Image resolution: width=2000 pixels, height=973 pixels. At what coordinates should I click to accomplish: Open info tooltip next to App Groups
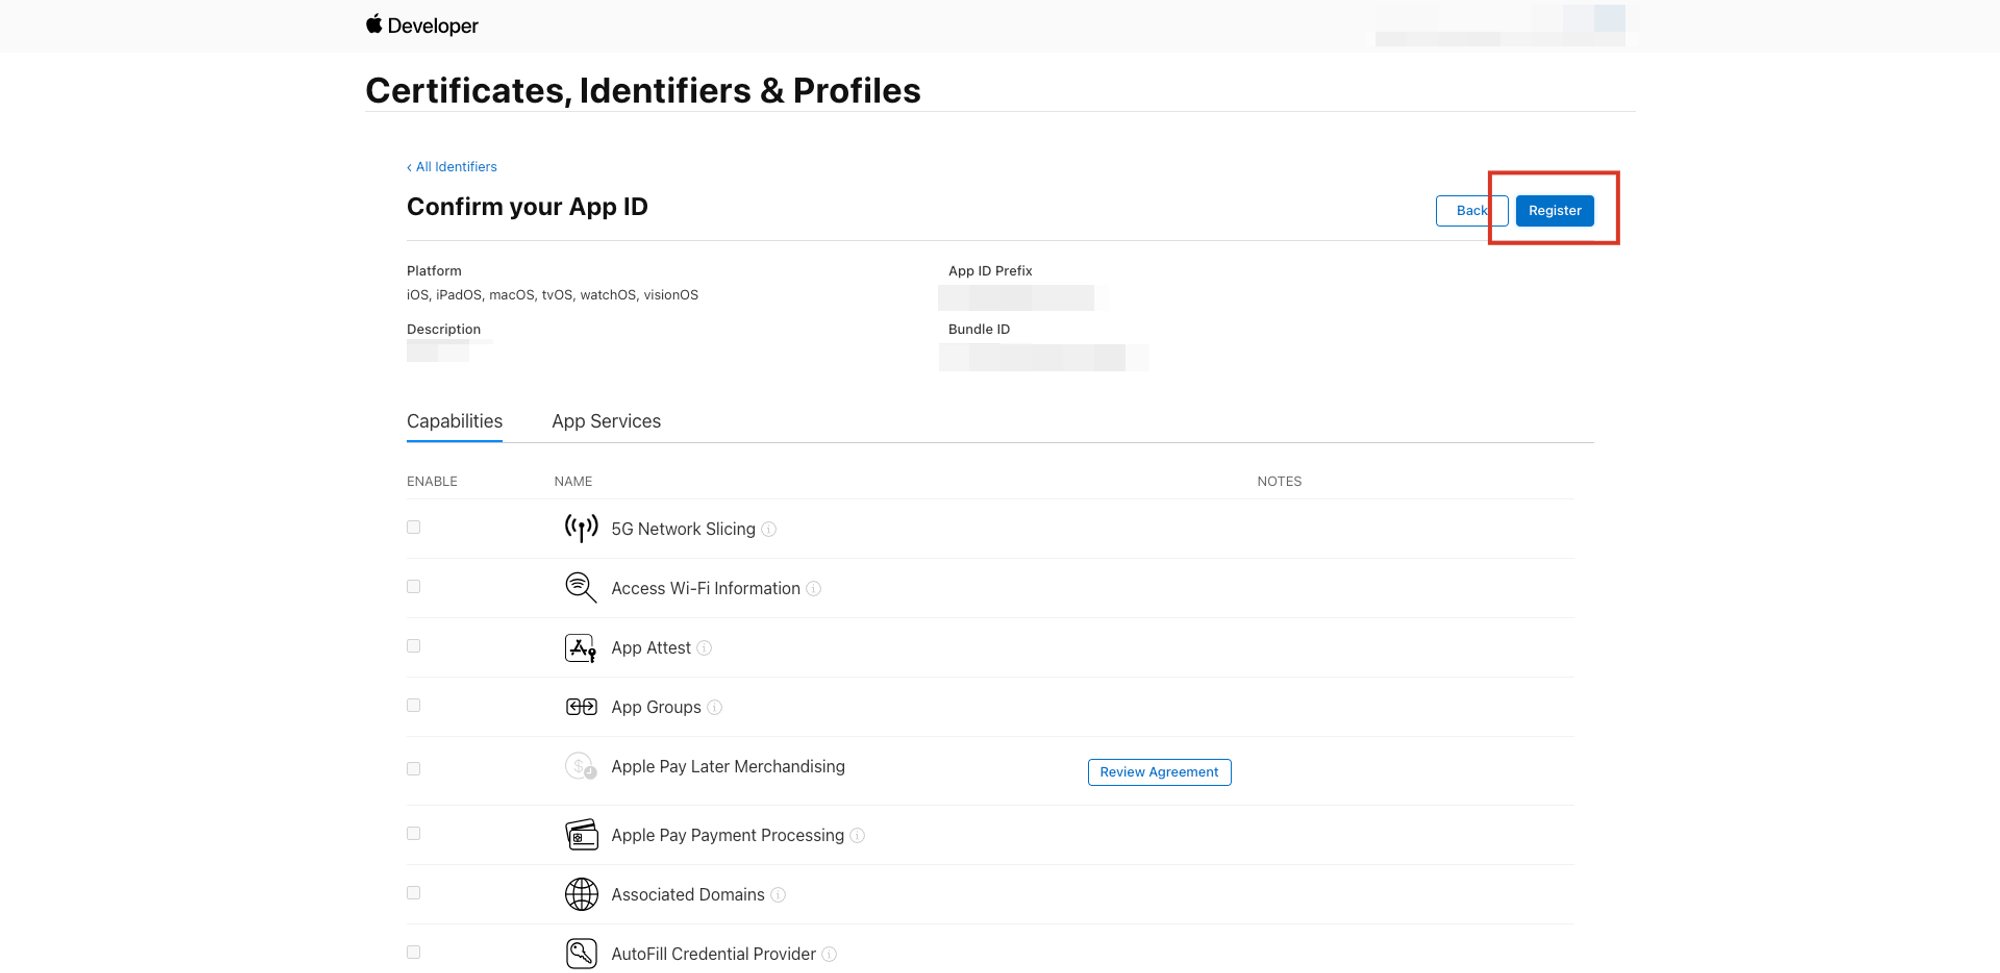click(x=715, y=708)
